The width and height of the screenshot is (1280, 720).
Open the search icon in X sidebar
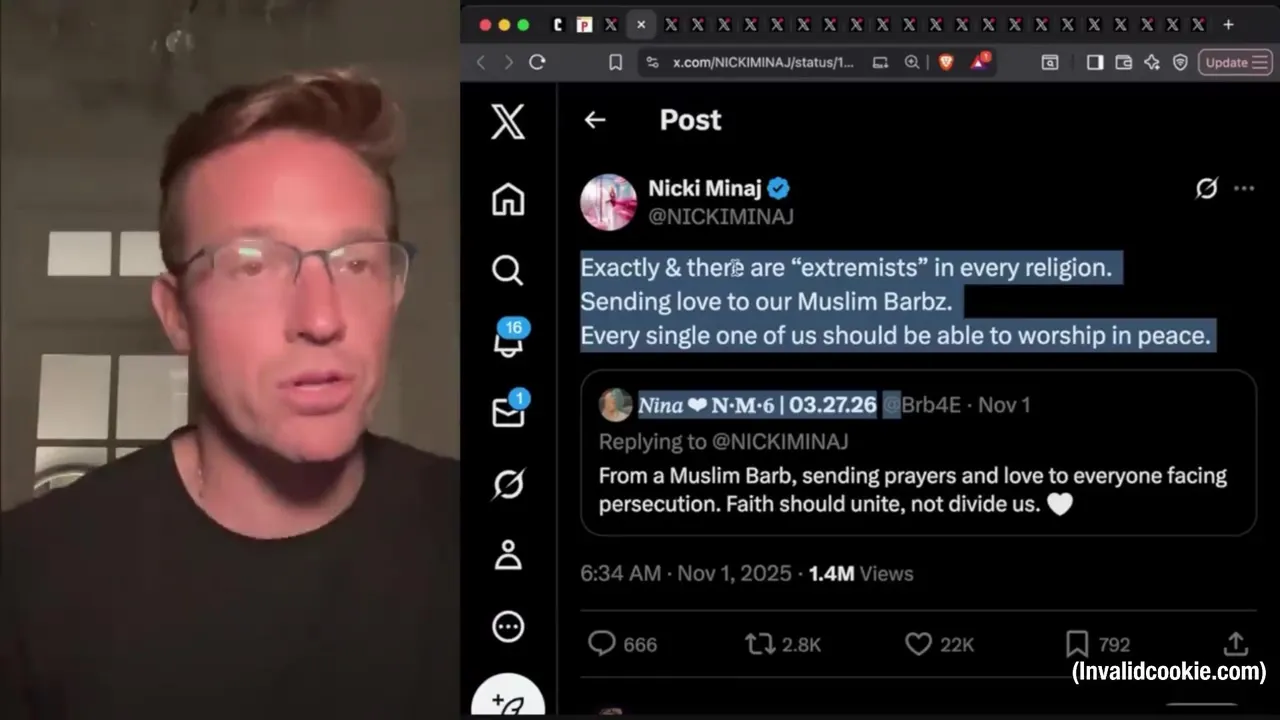pyautogui.click(x=508, y=270)
